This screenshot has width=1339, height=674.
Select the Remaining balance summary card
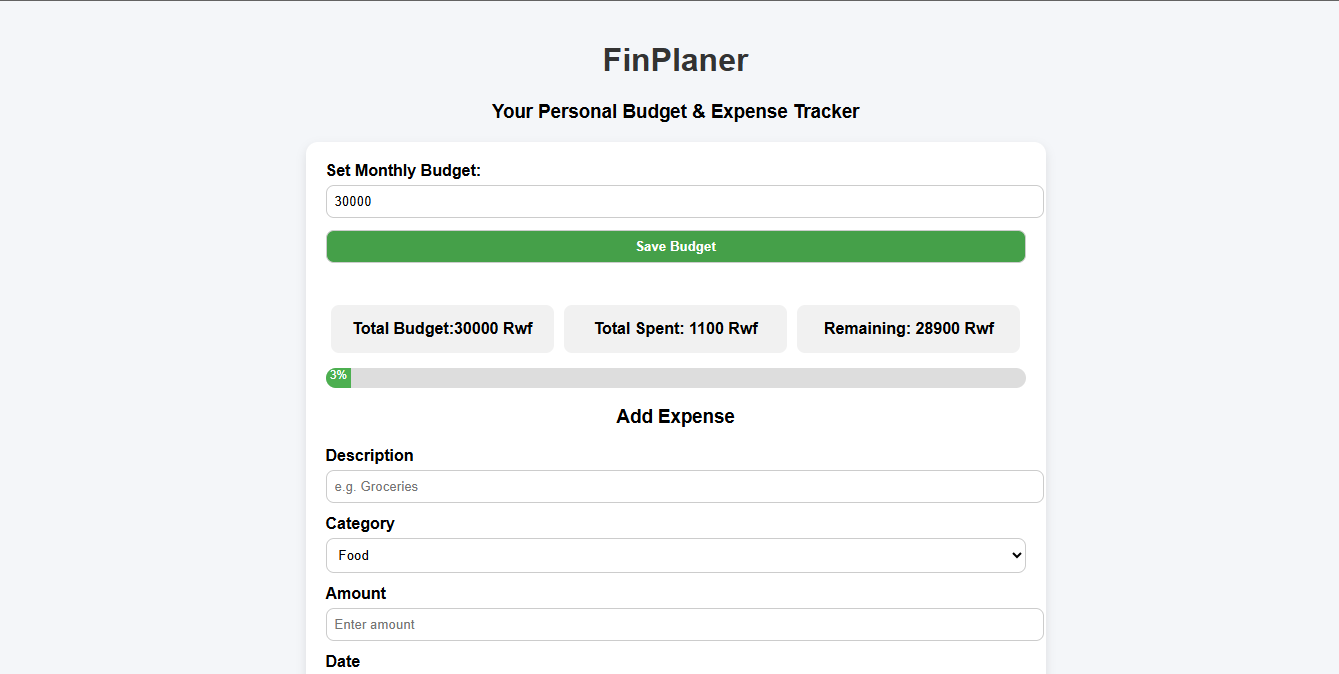coord(908,329)
